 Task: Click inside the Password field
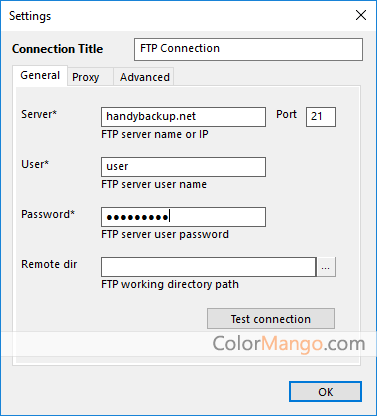click(x=183, y=217)
